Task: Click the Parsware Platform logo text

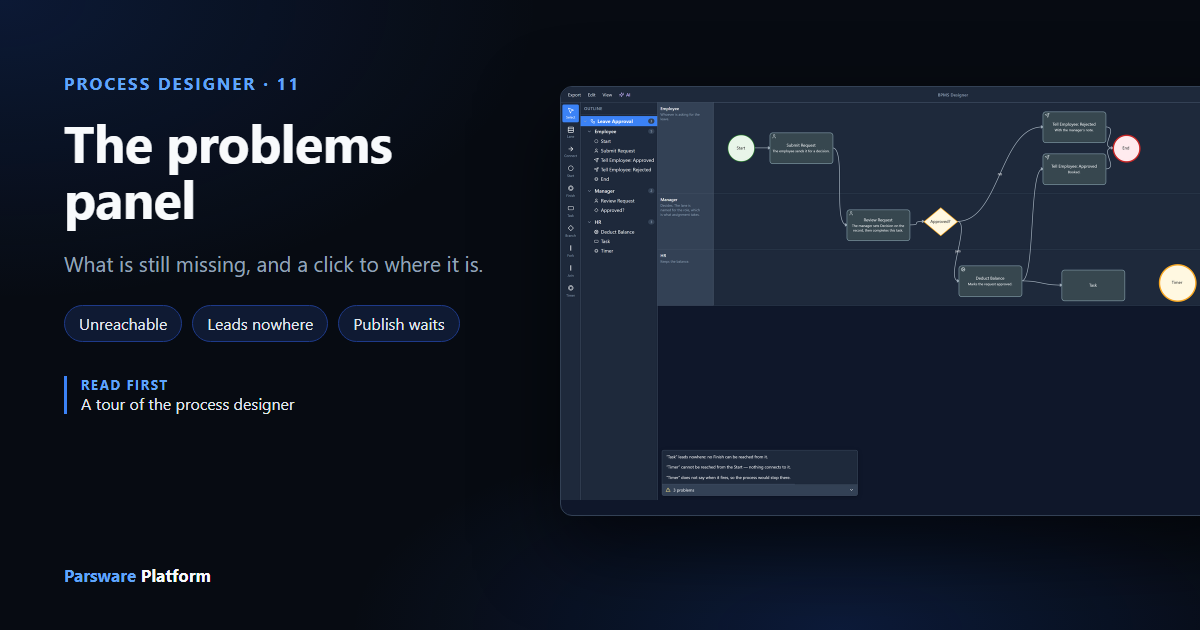Action: [x=137, y=576]
